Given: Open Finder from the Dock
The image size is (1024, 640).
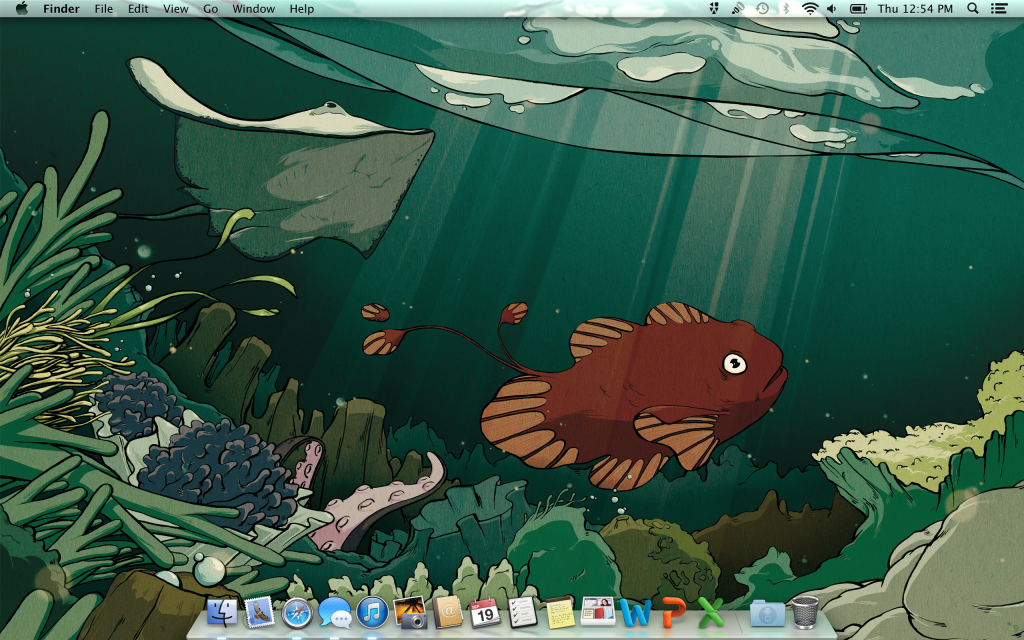Looking at the screenshot, I should pyautogui.click(x=223, y=613).
